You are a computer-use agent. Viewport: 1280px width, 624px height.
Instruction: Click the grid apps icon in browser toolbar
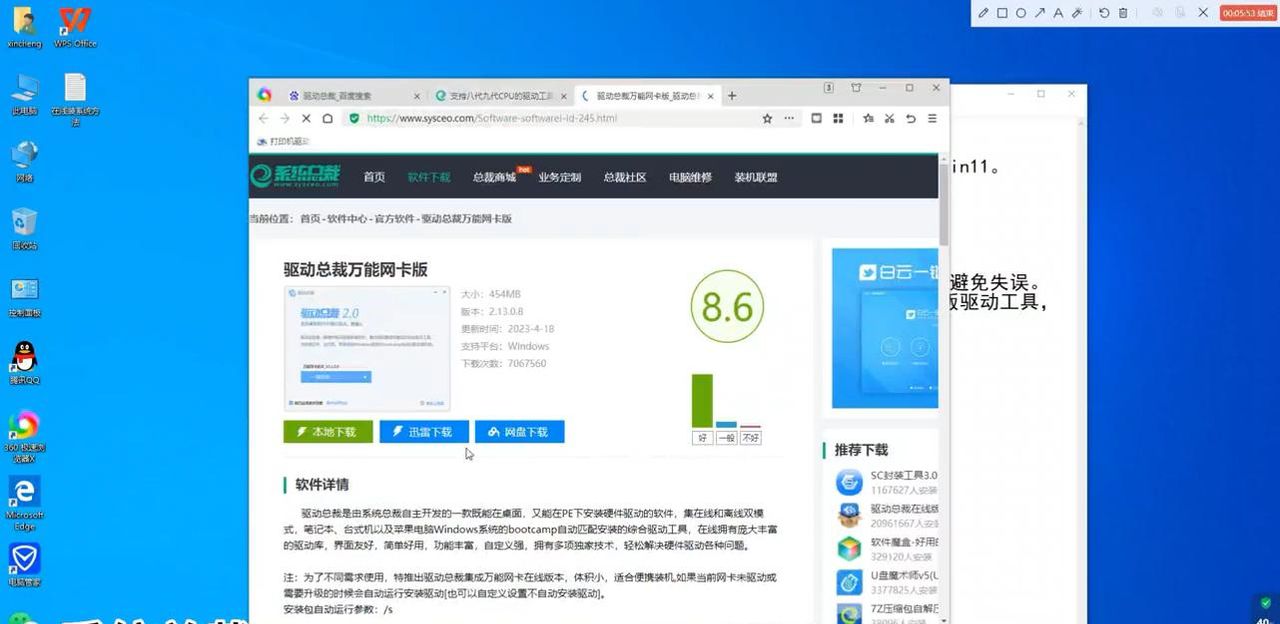(x=839, y=118)
